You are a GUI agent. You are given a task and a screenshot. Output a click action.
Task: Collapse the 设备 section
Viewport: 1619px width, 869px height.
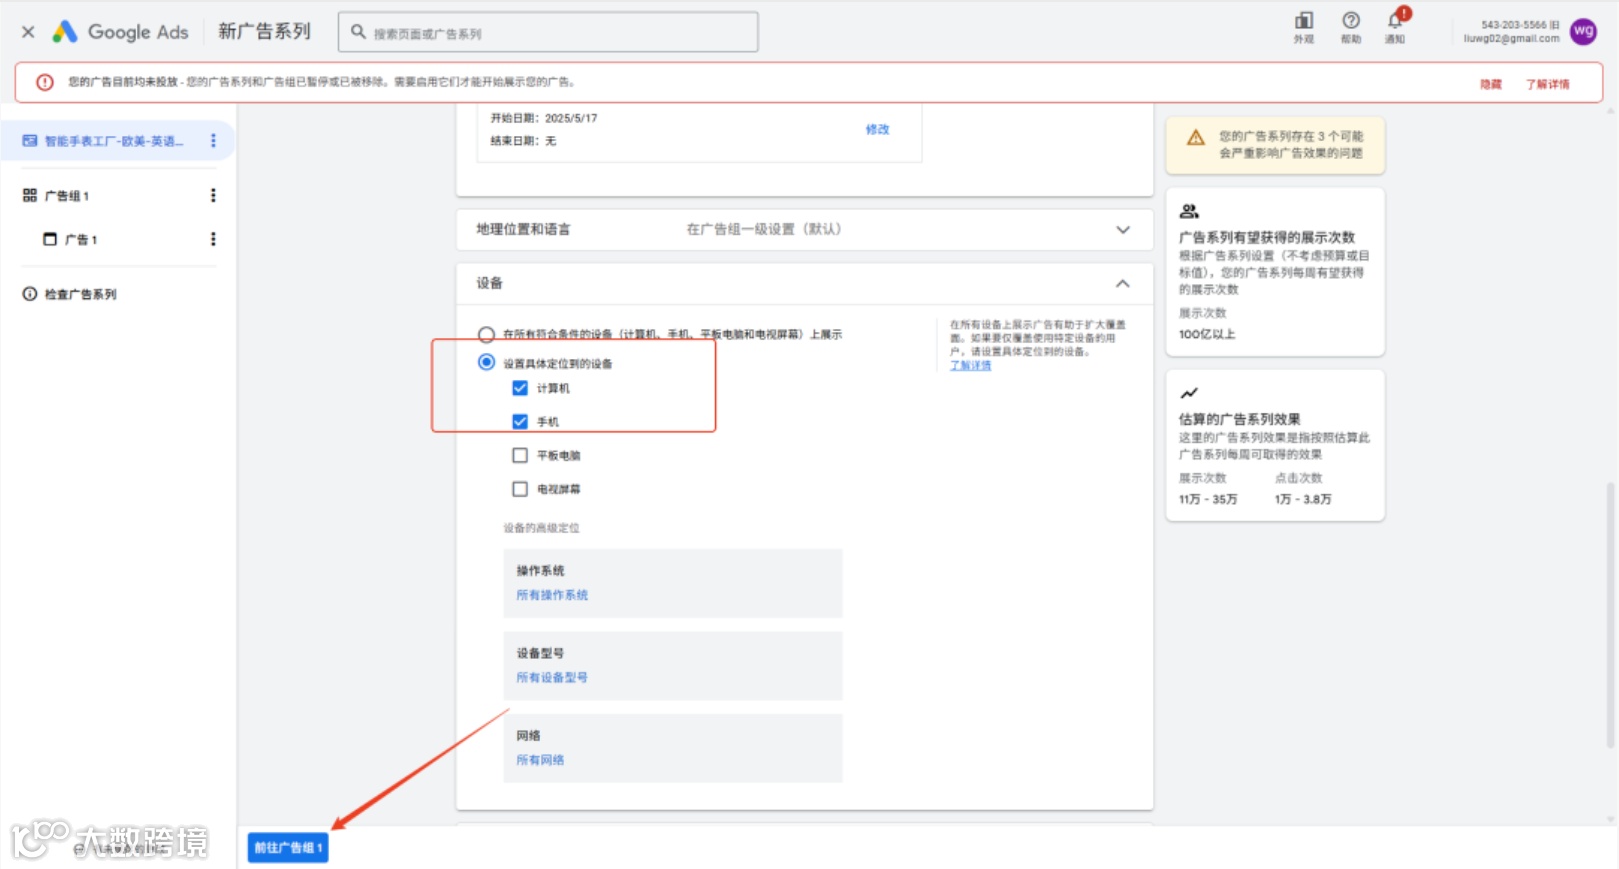click(x=1122, y=284)
